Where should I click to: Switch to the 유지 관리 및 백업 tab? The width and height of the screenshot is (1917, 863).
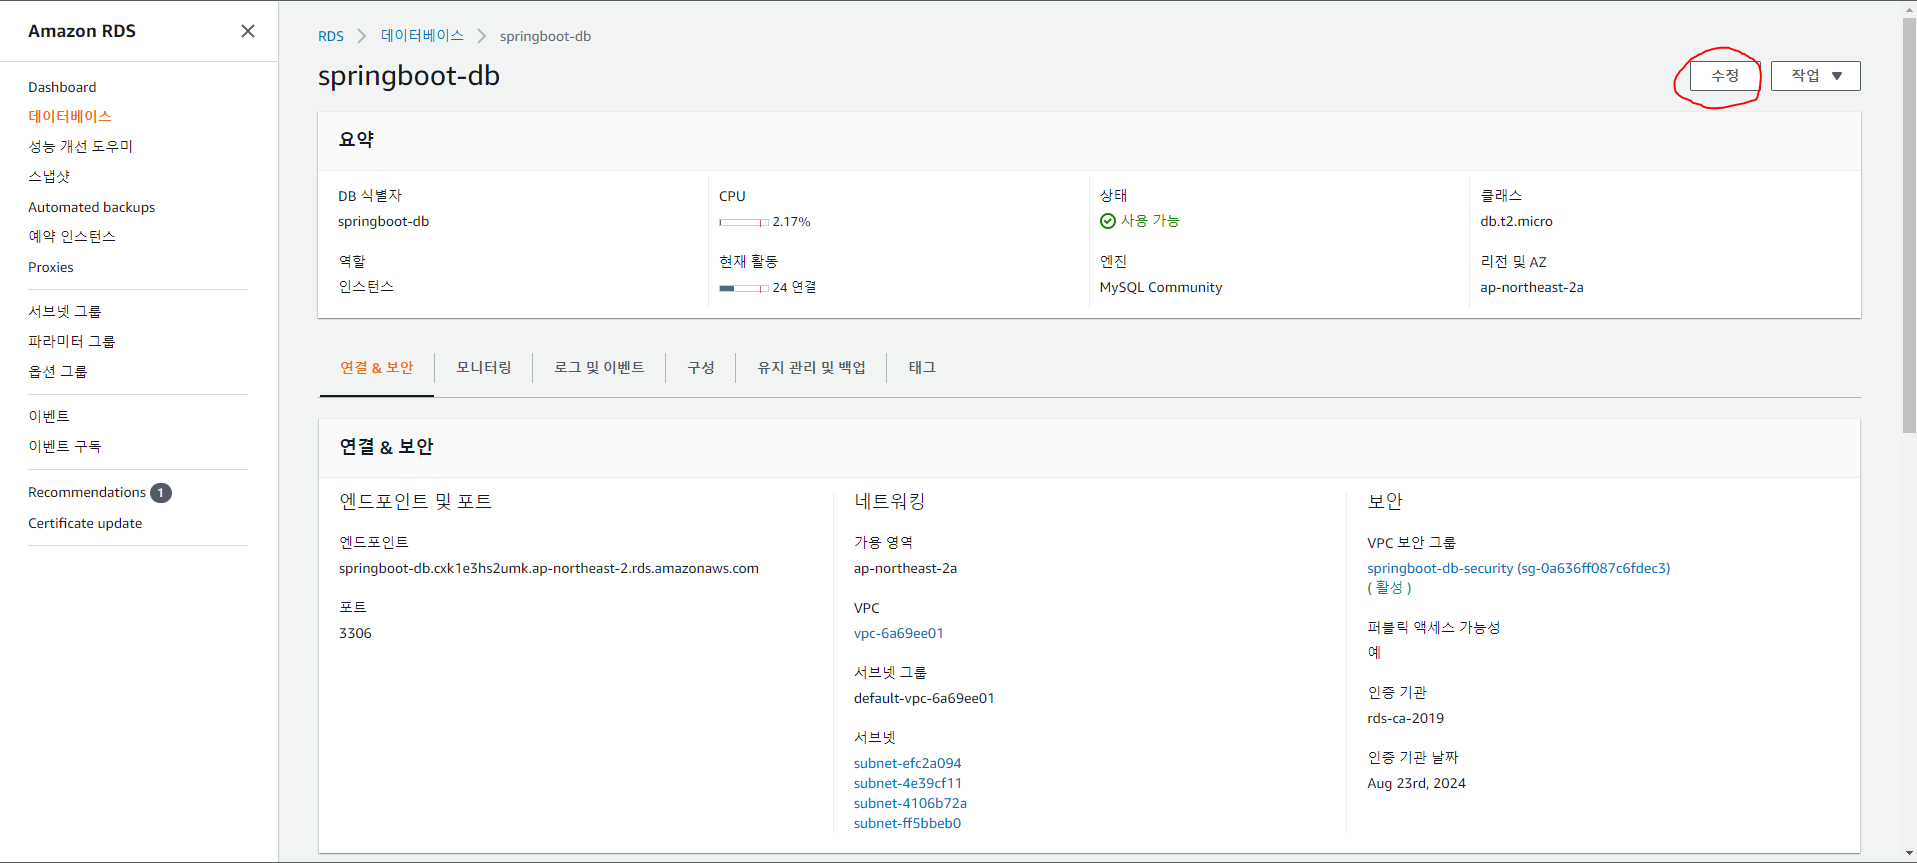coord(811,368)
